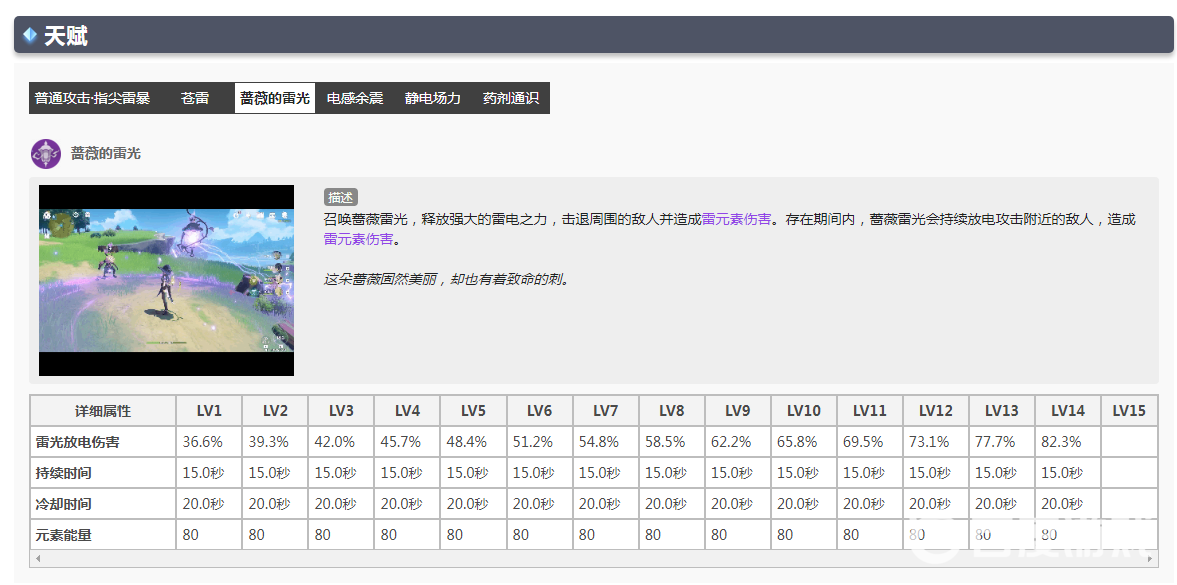Click the 82.3% damage value
This screenshot has height=585, width=1177.
point(1061,442)
